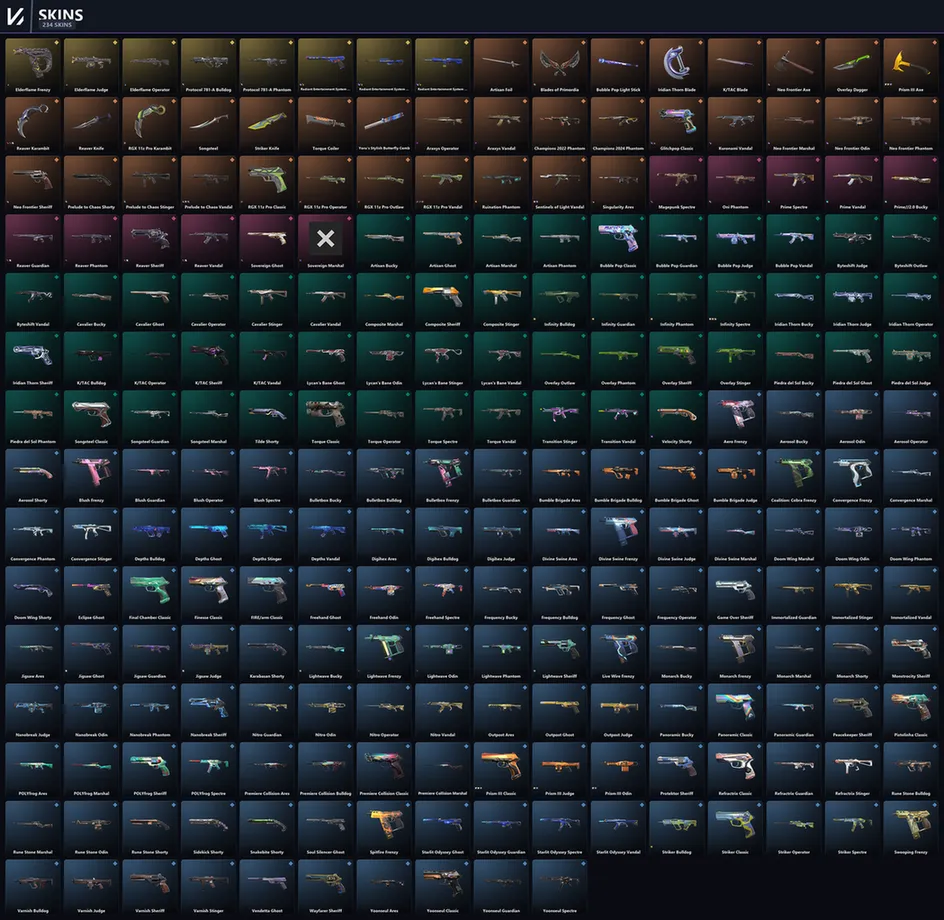Pick the Spitfire Frenzy skin tile
This screenshot has height=920, width=944.
384,829
